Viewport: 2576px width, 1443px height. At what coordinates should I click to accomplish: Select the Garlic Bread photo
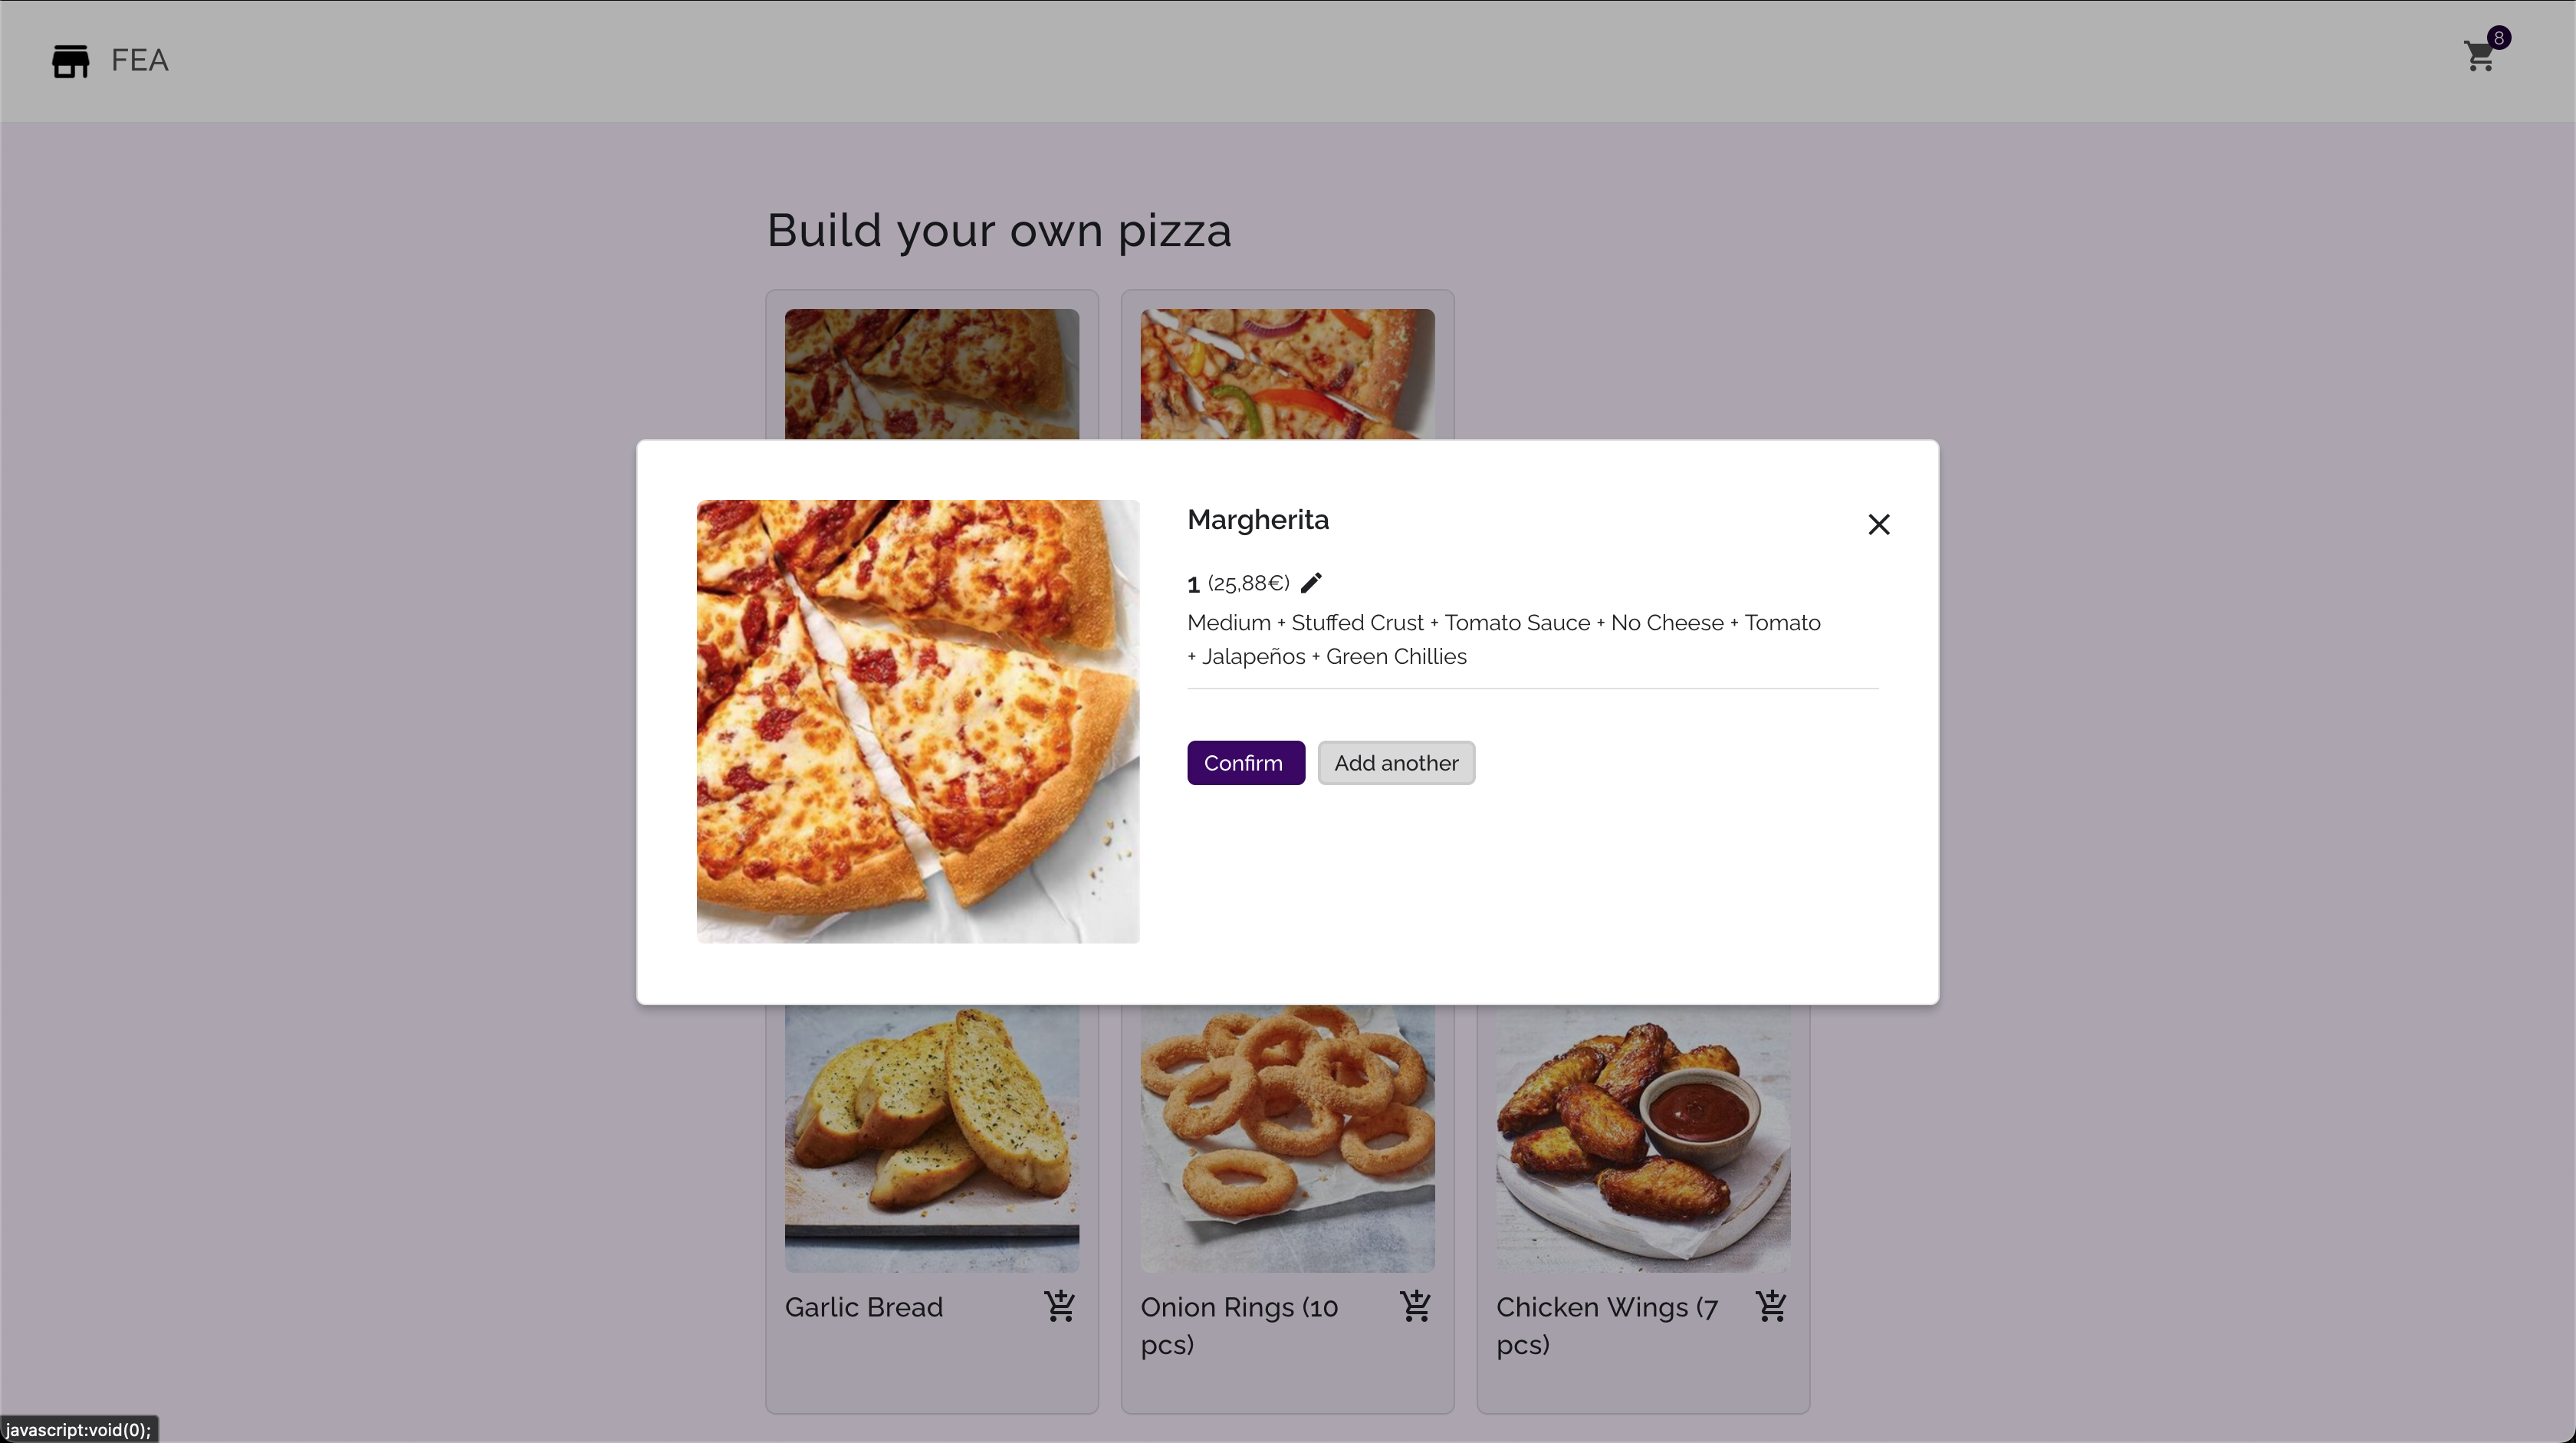931,1138
